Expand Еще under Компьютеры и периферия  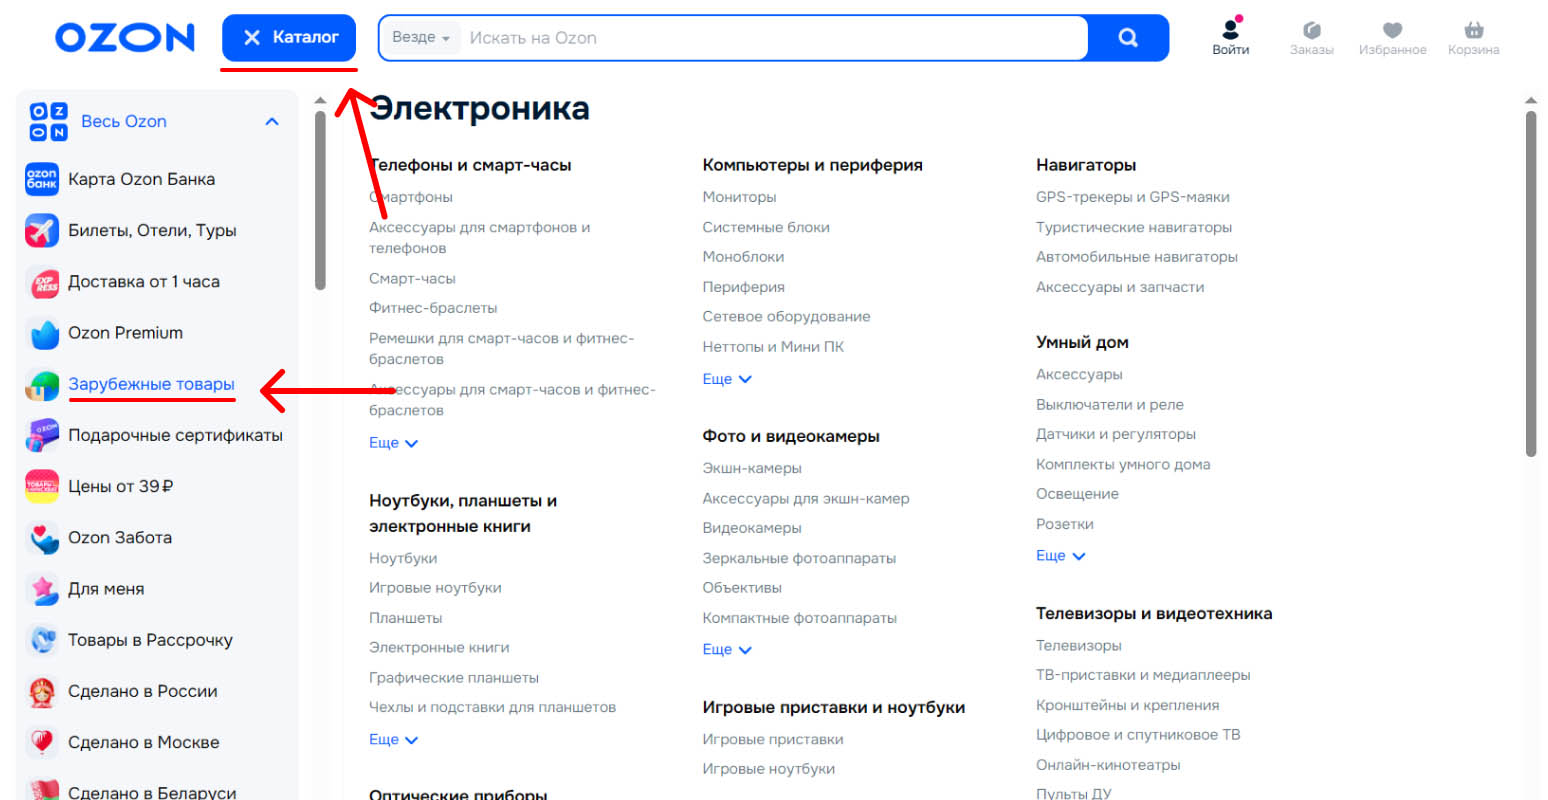(726, 379)
